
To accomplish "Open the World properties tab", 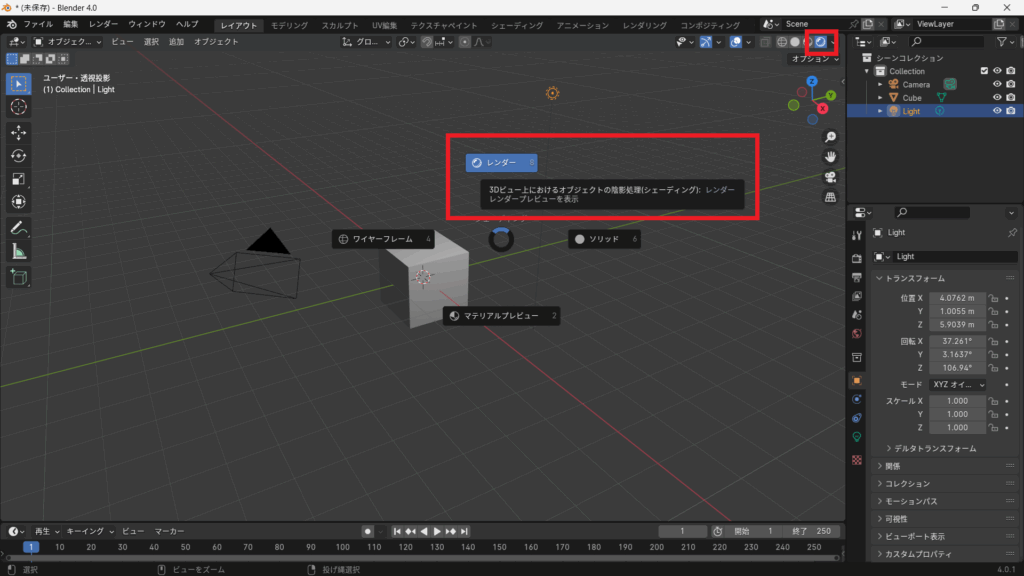I will (x=857, y=334).
